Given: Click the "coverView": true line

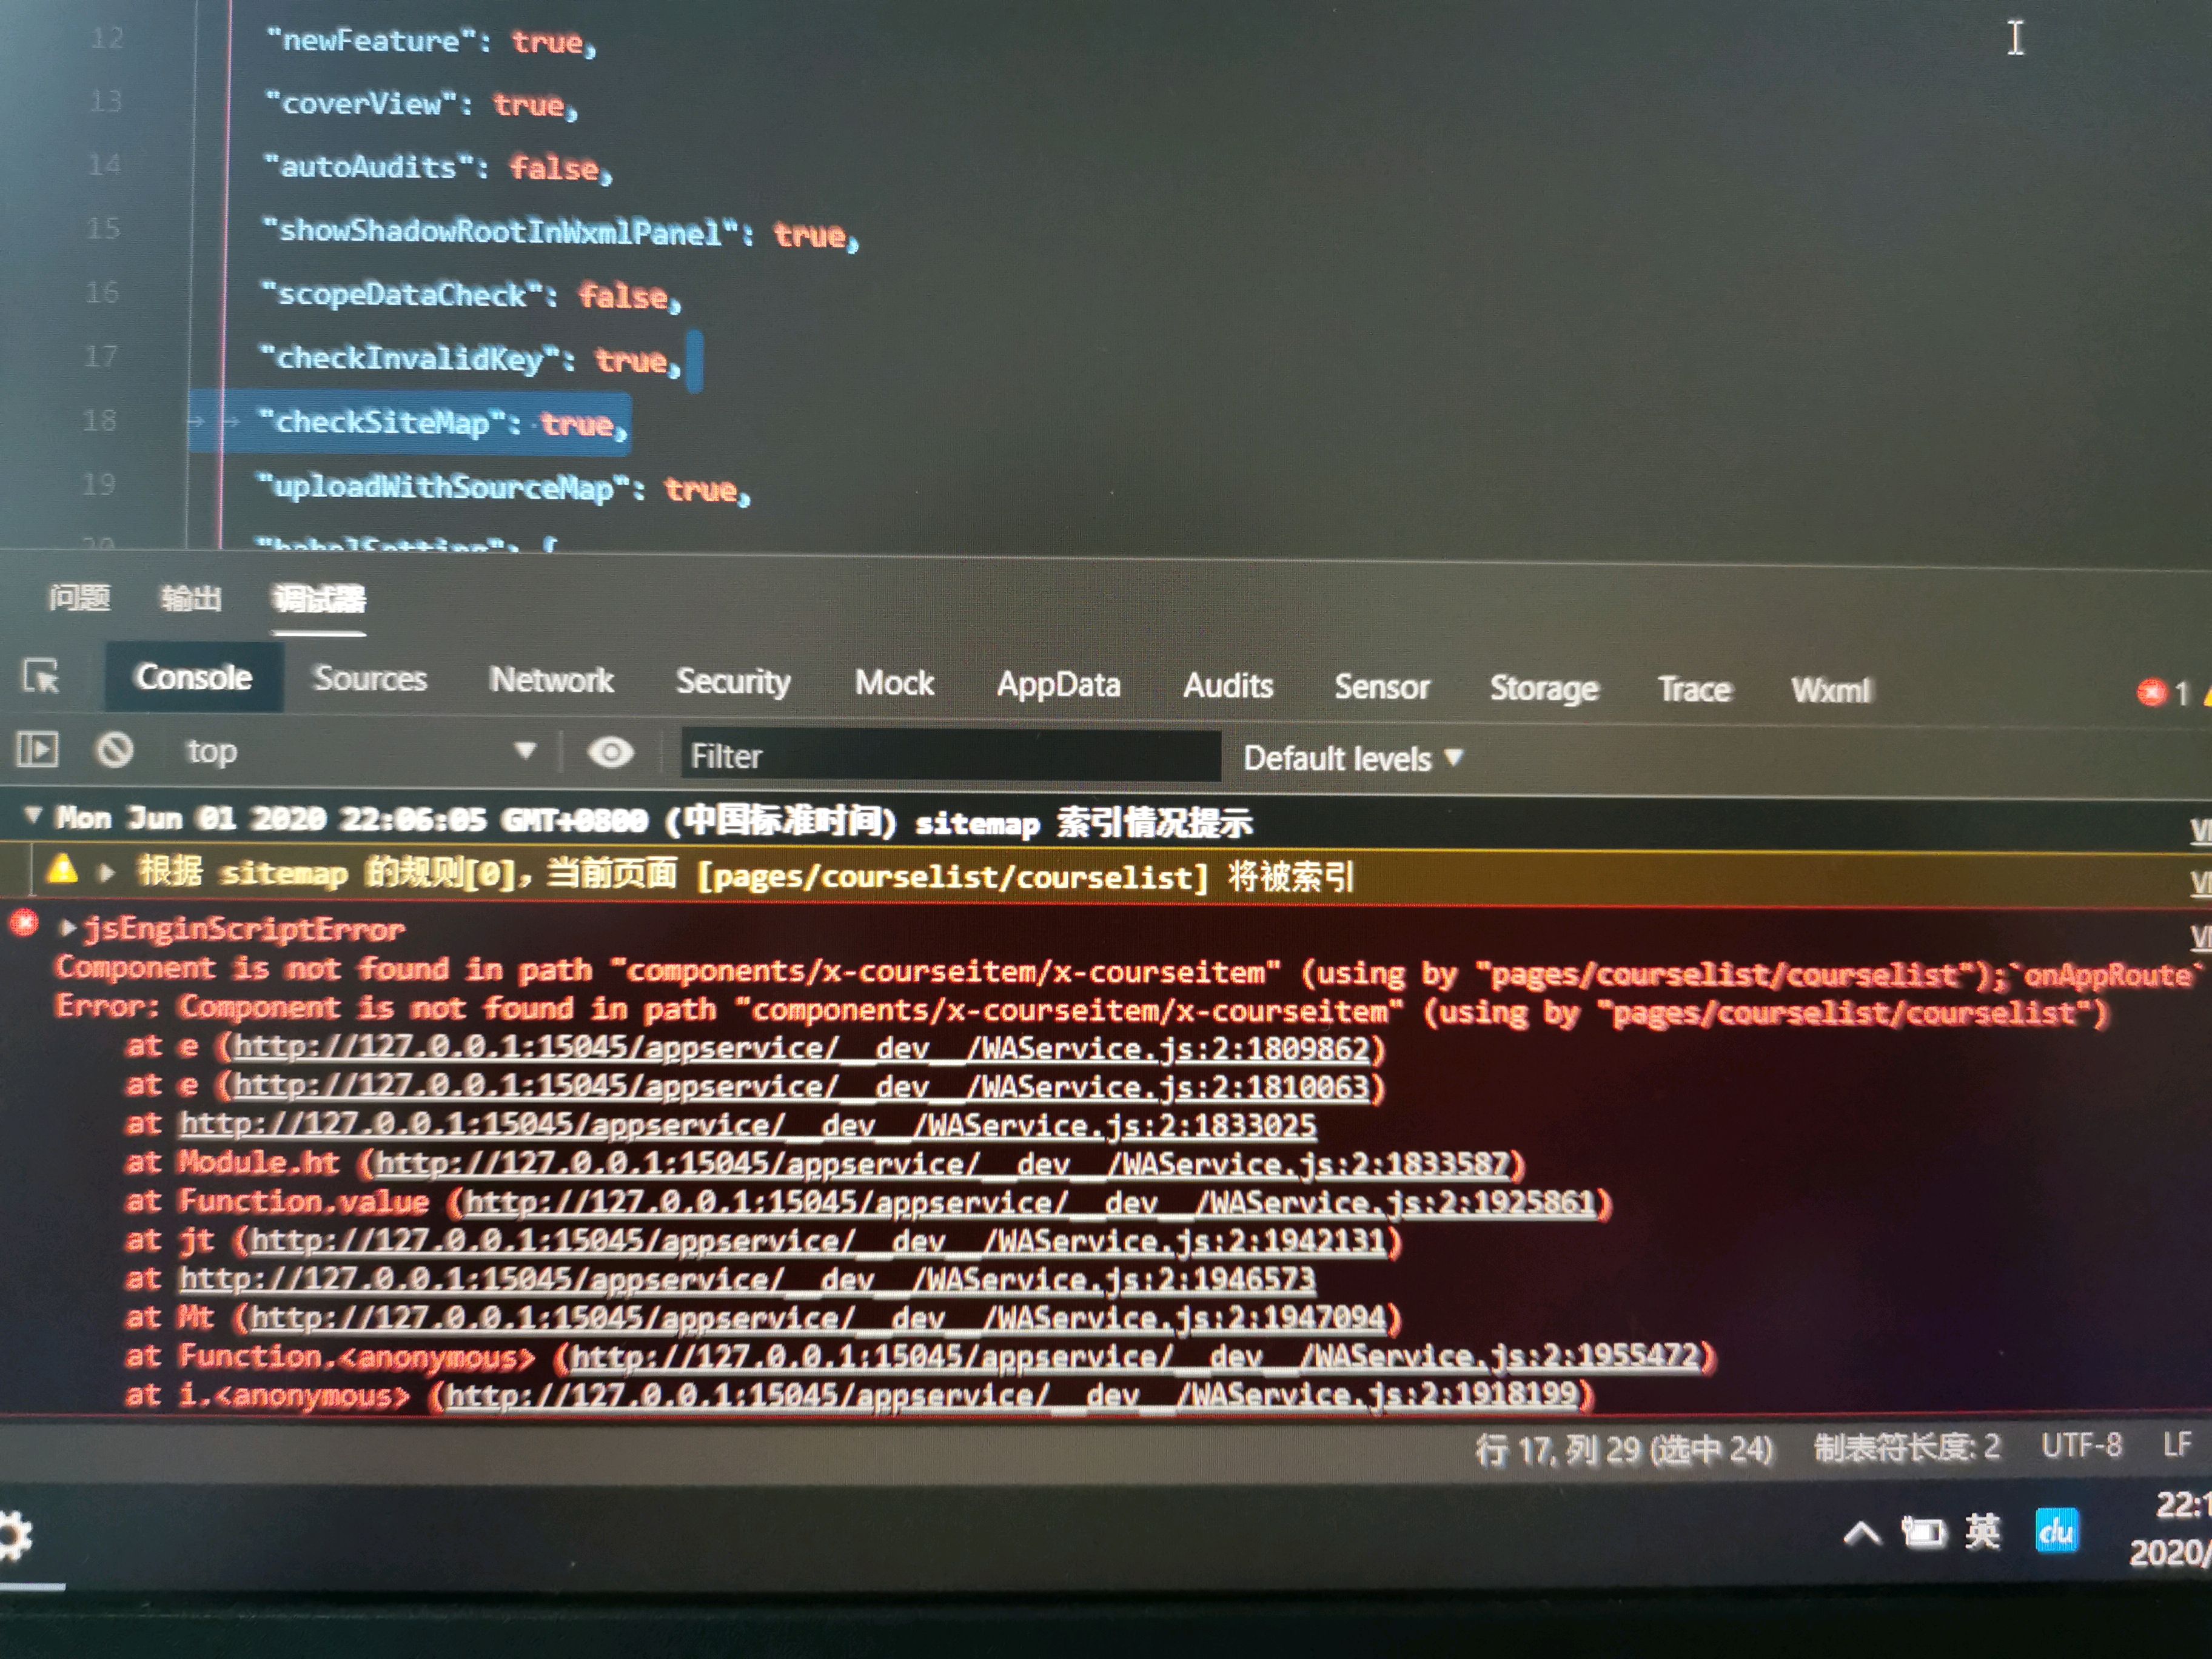Looking at the screenshot, I should (421, 104).
